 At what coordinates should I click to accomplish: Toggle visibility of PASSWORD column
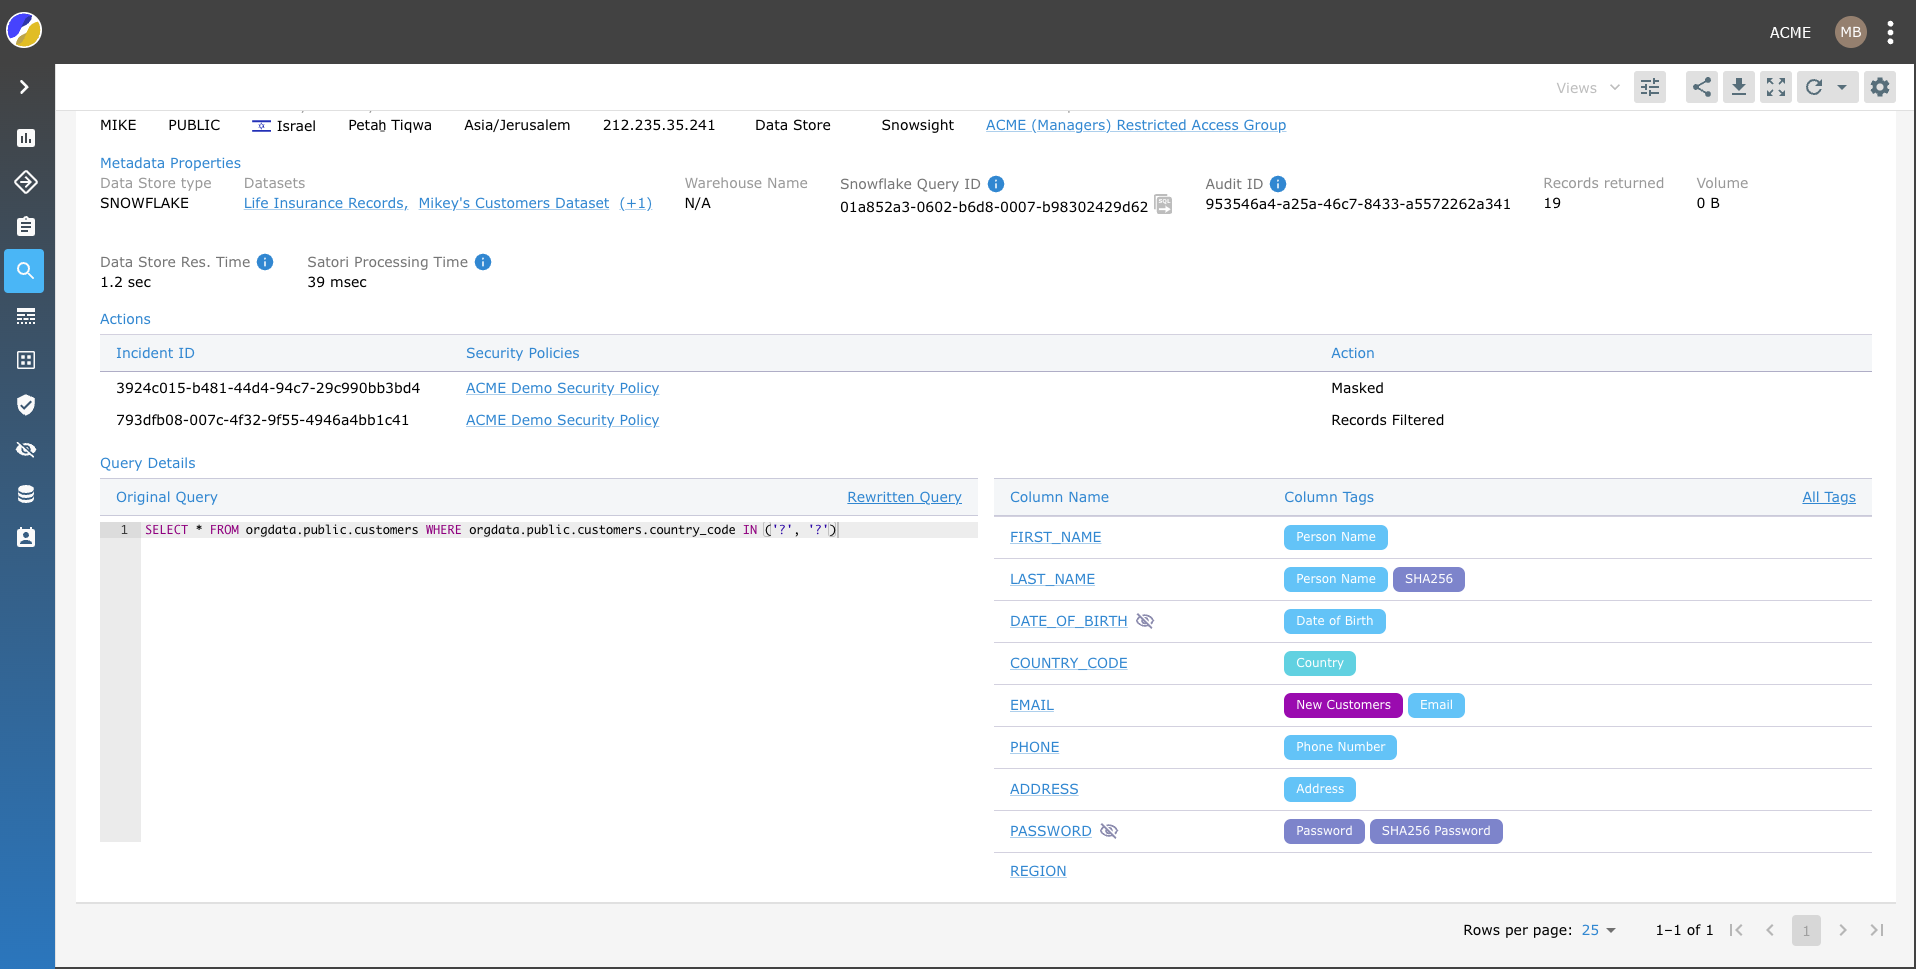pos(1109,831)
